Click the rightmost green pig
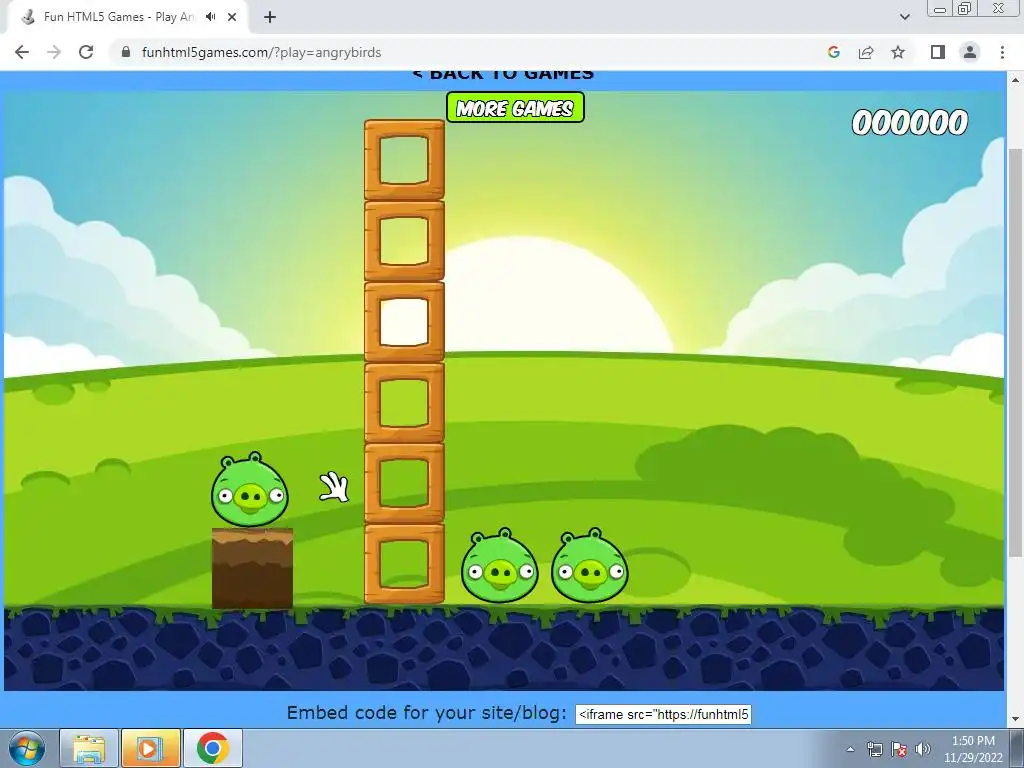The width and height of the screenshot is (1024, 768). point(590,567)
